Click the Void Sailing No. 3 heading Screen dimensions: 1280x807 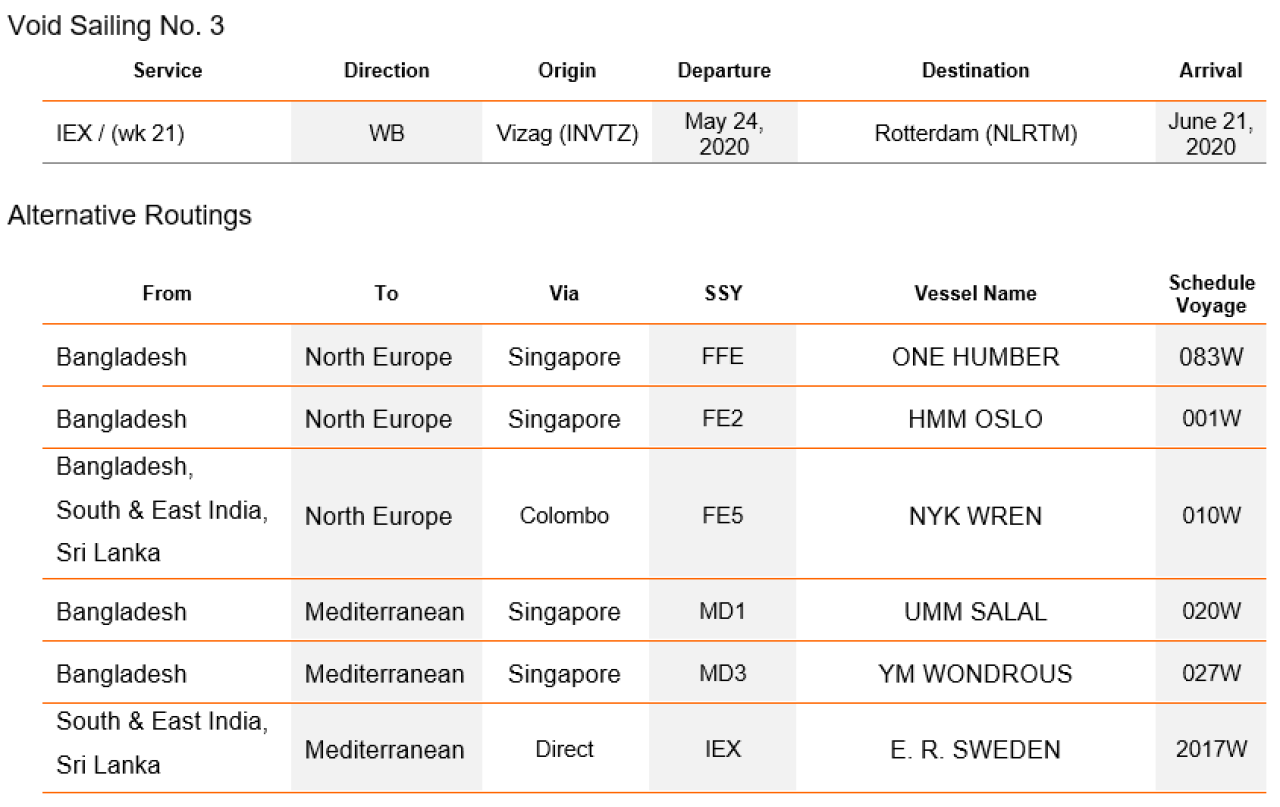[x=116, y=26]
